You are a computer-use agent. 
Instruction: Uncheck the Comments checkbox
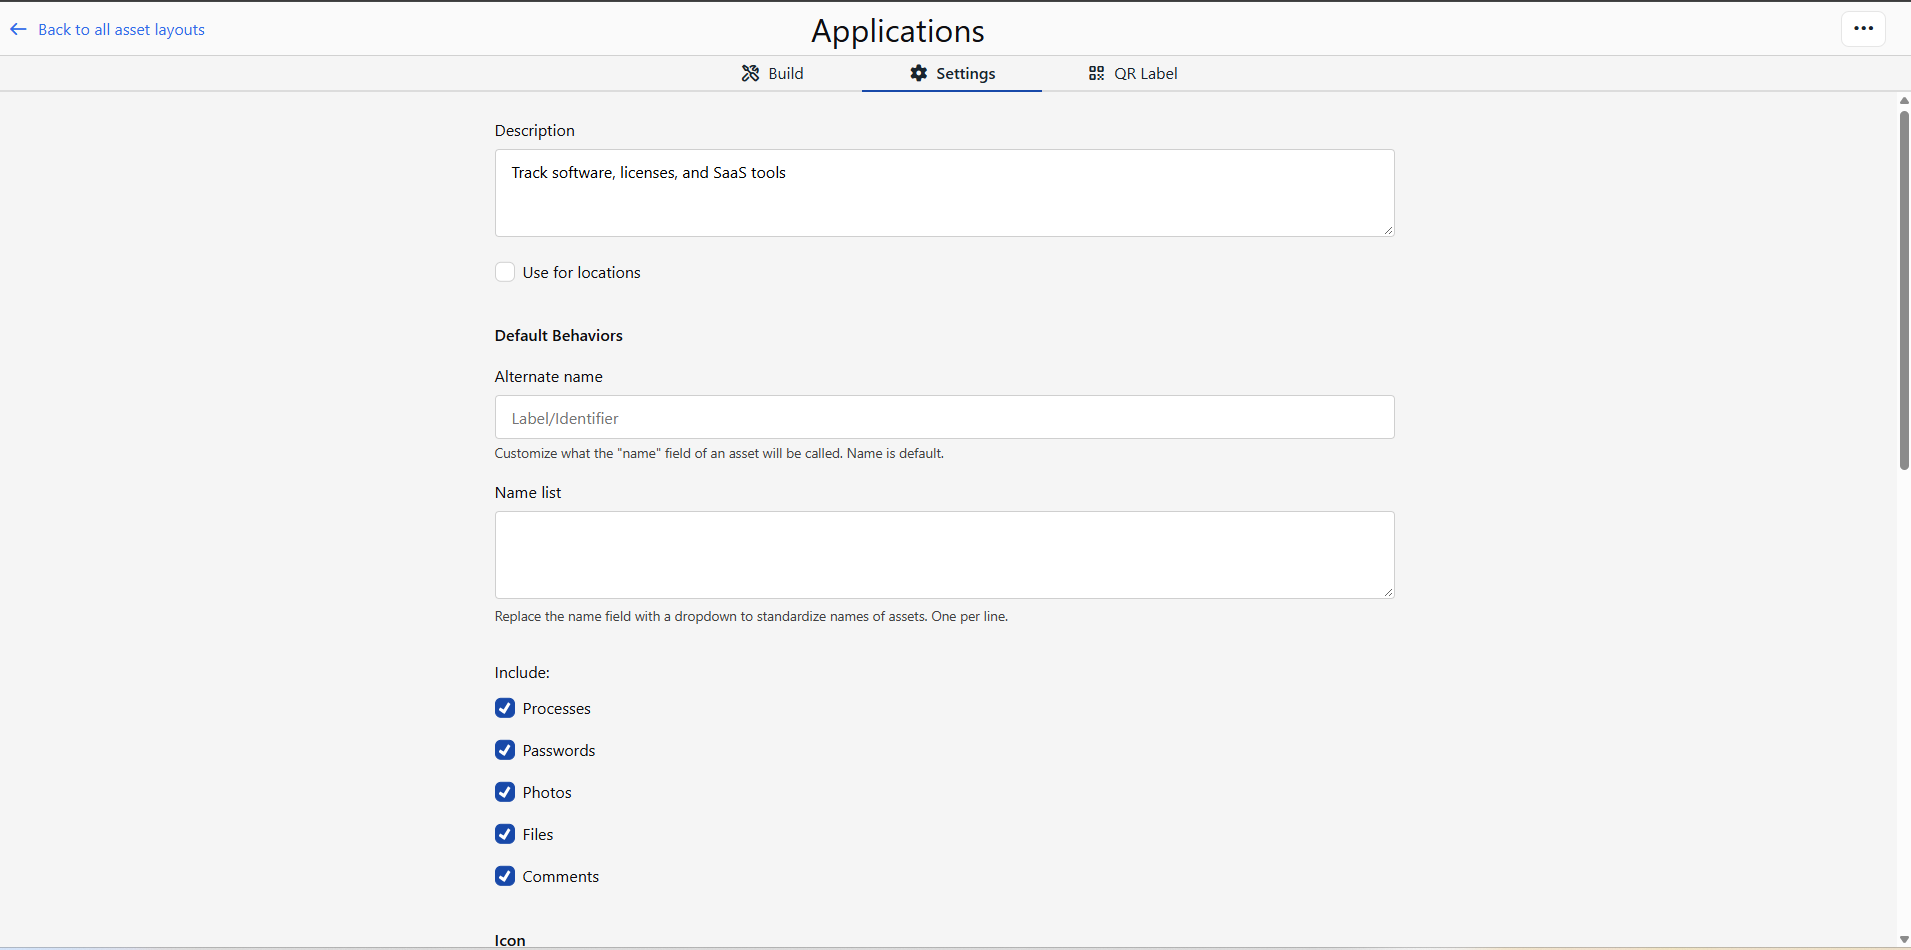505,876
